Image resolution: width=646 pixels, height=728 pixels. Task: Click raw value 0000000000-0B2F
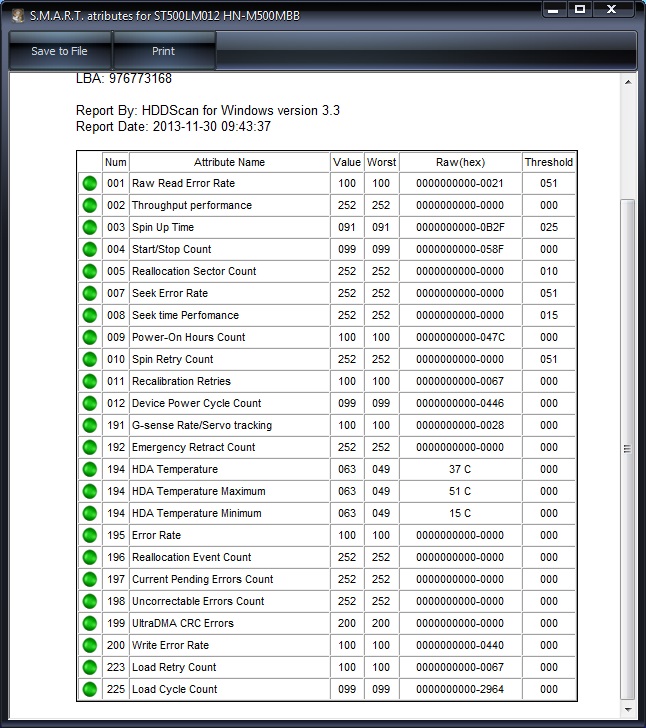tap(460, 228)
